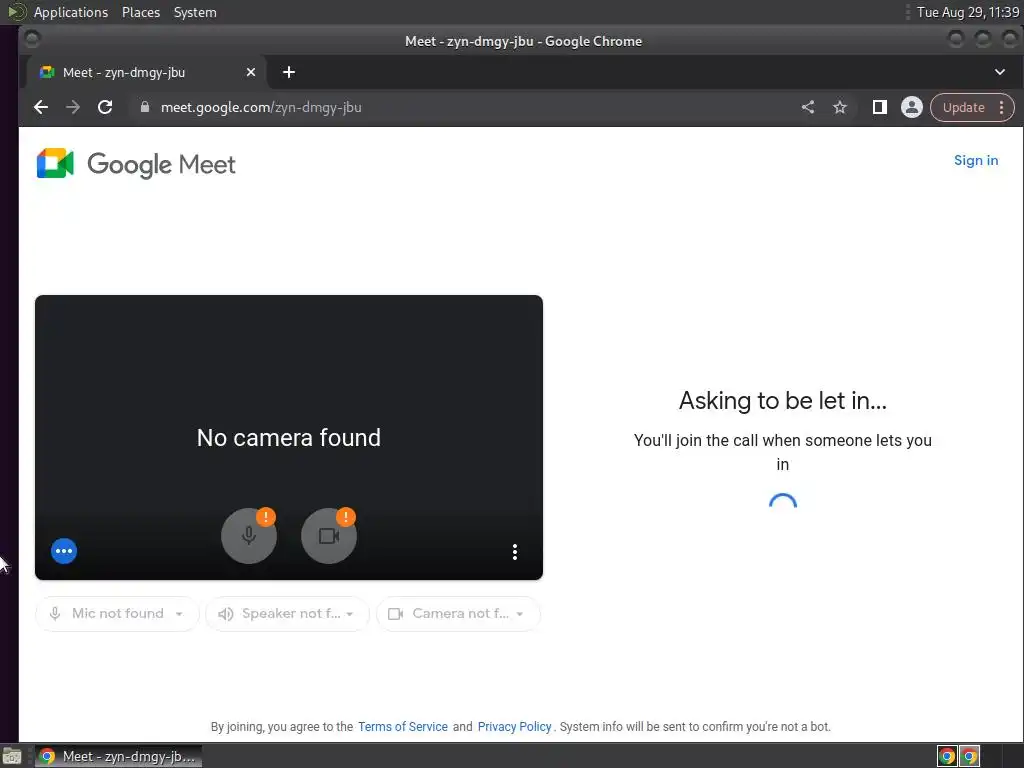
Task: Click the Sign in link
Action: [x=976, y=160]
